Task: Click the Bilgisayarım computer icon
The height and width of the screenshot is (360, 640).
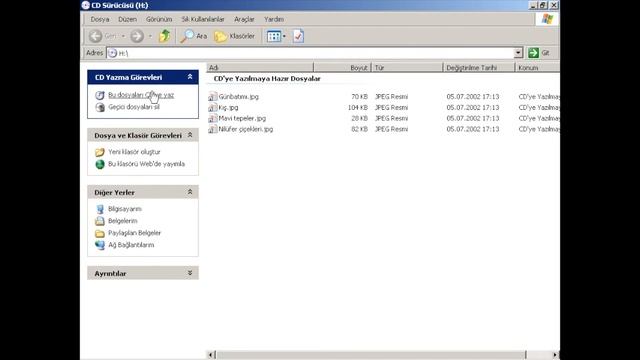Action: pyautogui.click(x=100, y=209)
